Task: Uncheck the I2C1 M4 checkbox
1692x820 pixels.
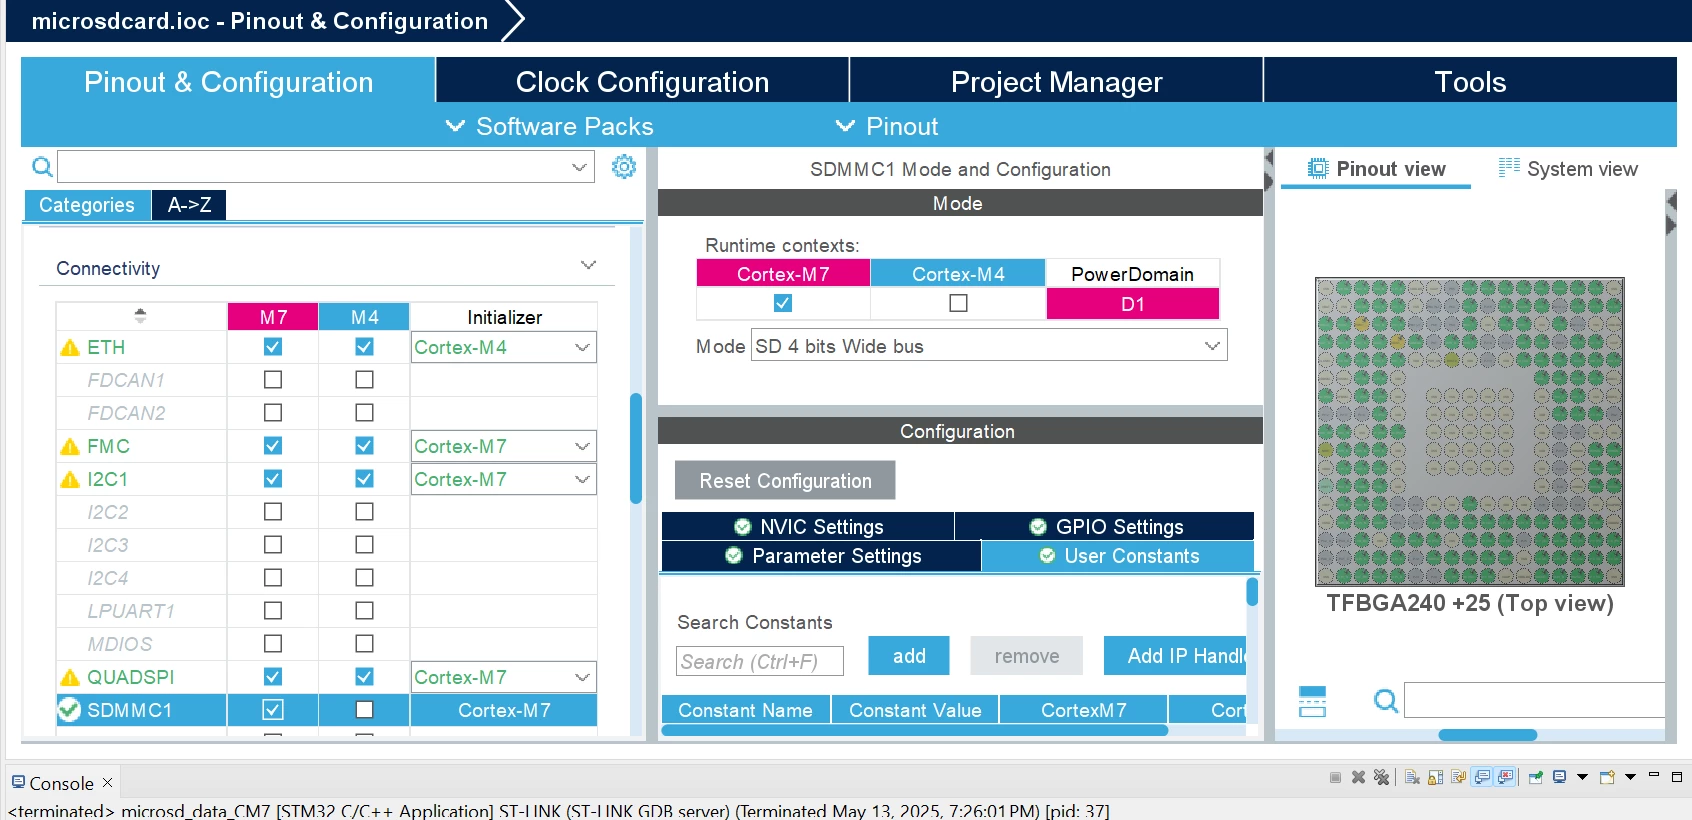Action: click(364, 479)
